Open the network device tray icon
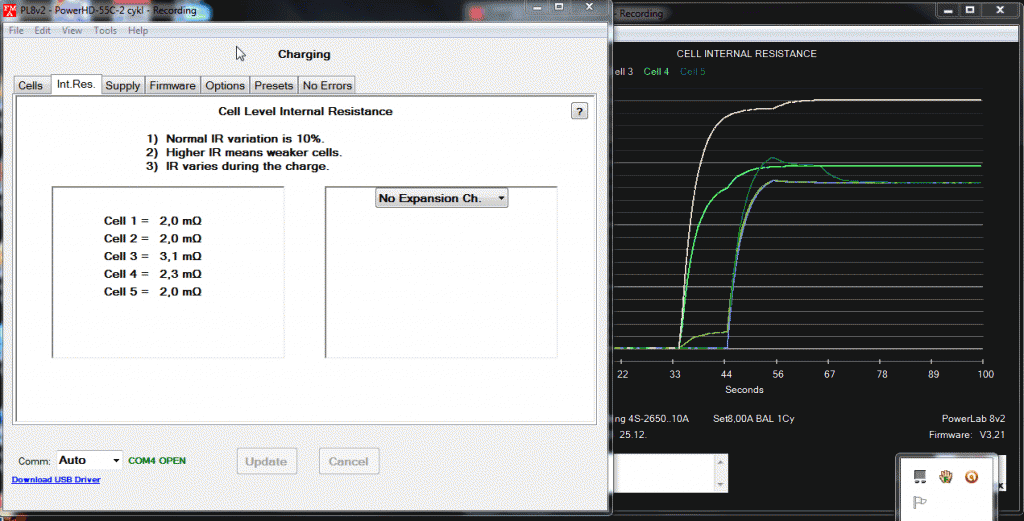Screen dimensions: 1024x521 click(920, 476)
